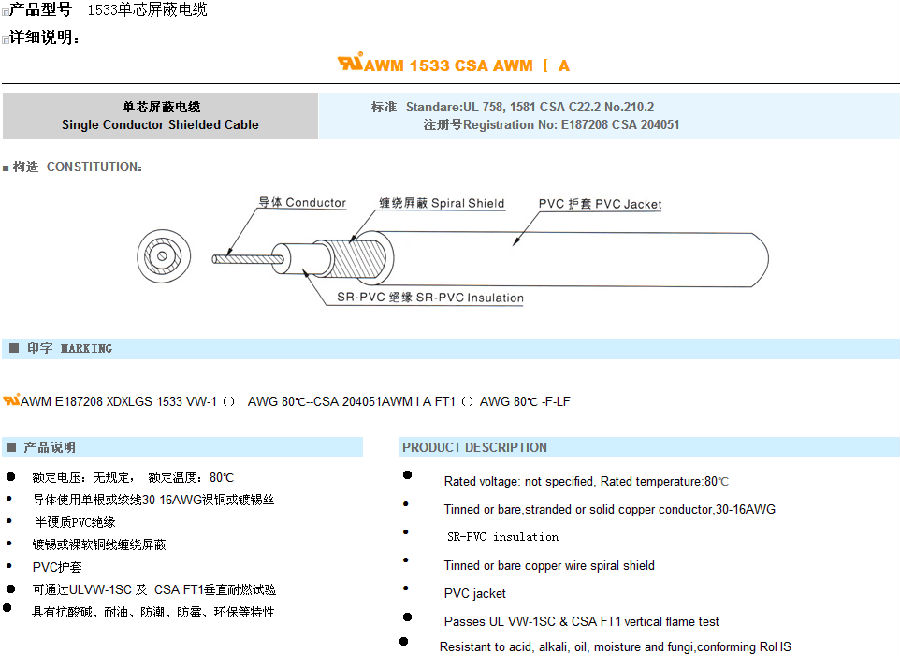Viewport: 900px width, 656px height.
Task: Click the 镀锡或裸软铜线缠绕屏蔽 line
Action: [x=99, y=544]
